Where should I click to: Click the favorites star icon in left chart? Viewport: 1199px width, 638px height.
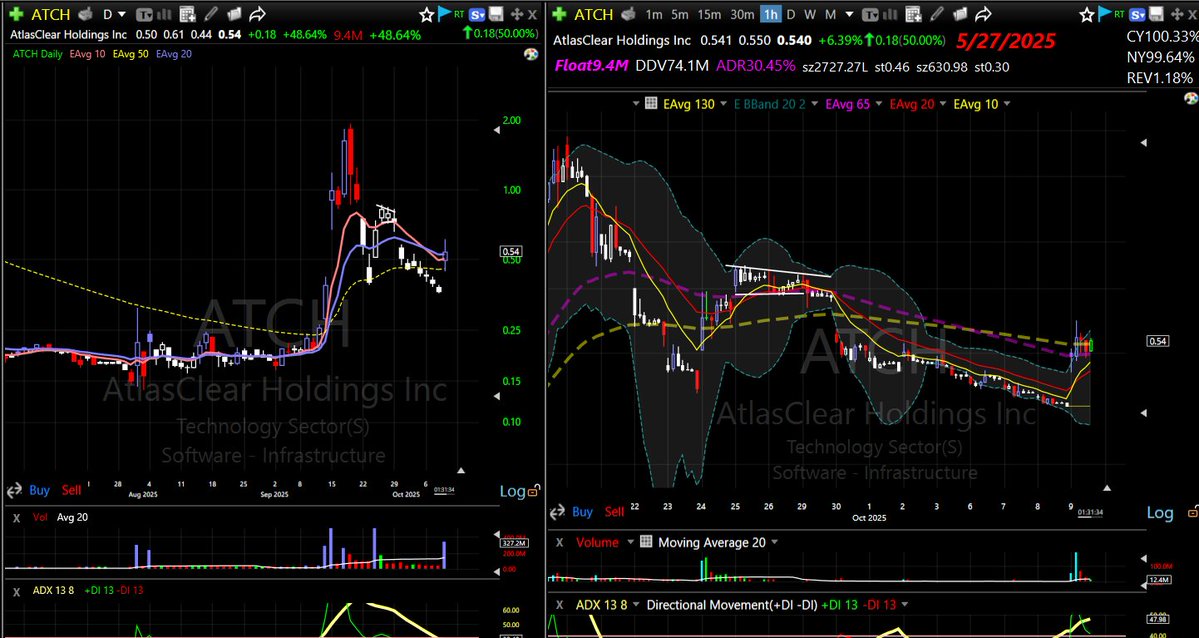pos(427,15)
